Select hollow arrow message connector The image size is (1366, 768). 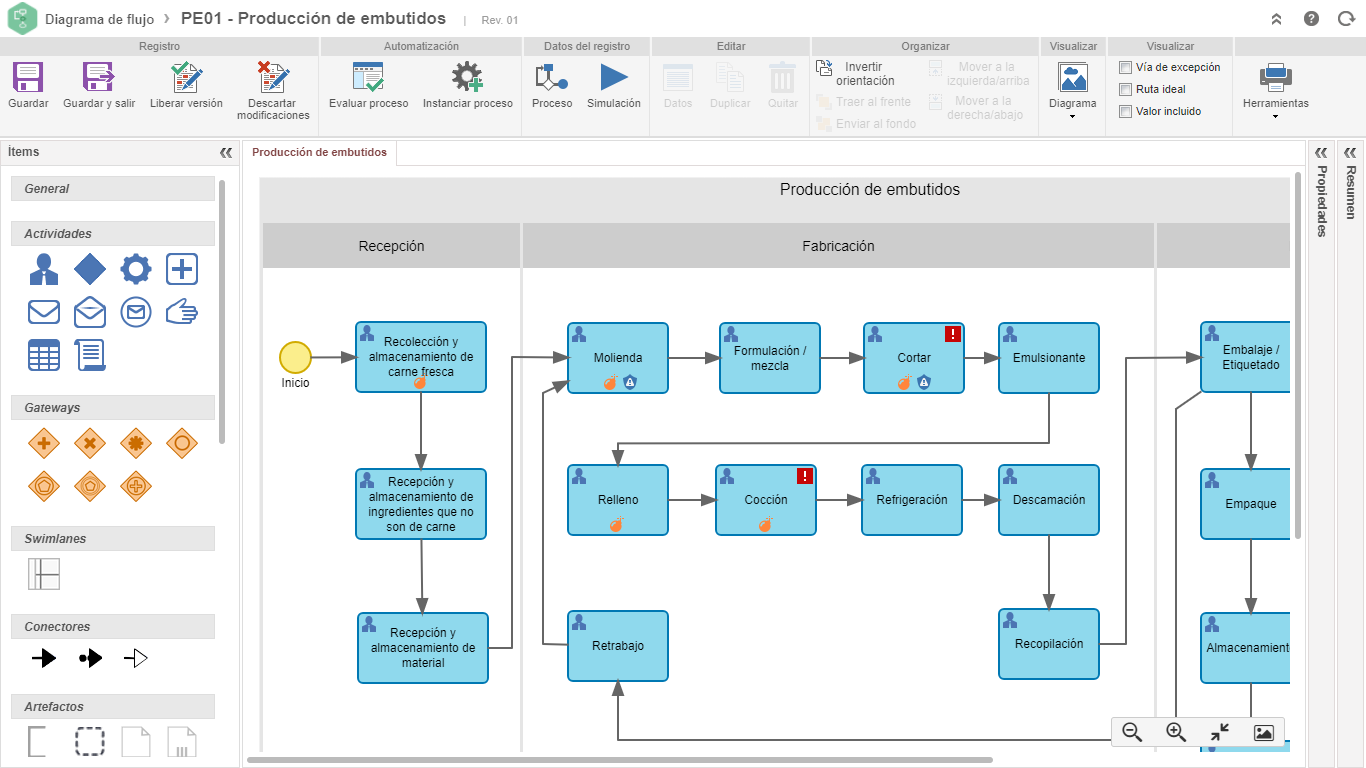135,658
